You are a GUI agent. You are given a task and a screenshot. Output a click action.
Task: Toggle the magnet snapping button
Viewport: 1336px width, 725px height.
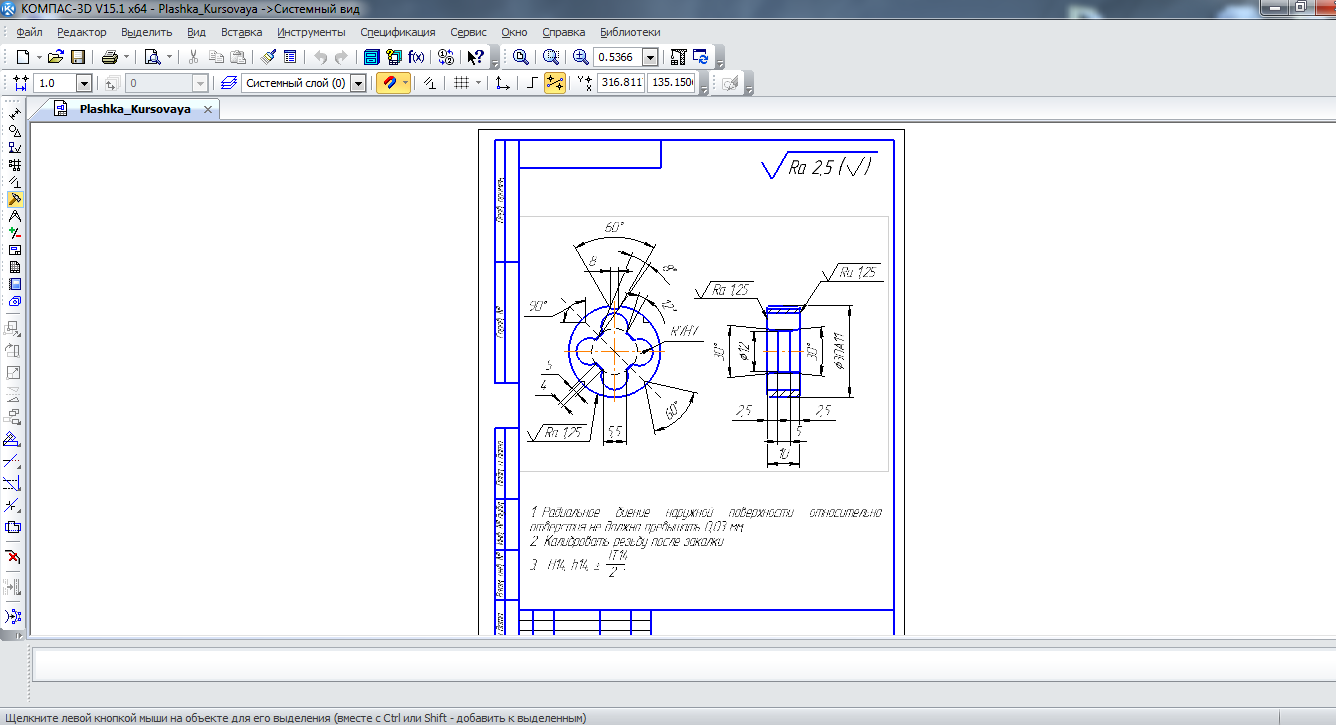pyautogui.click(x=389, y=84)
